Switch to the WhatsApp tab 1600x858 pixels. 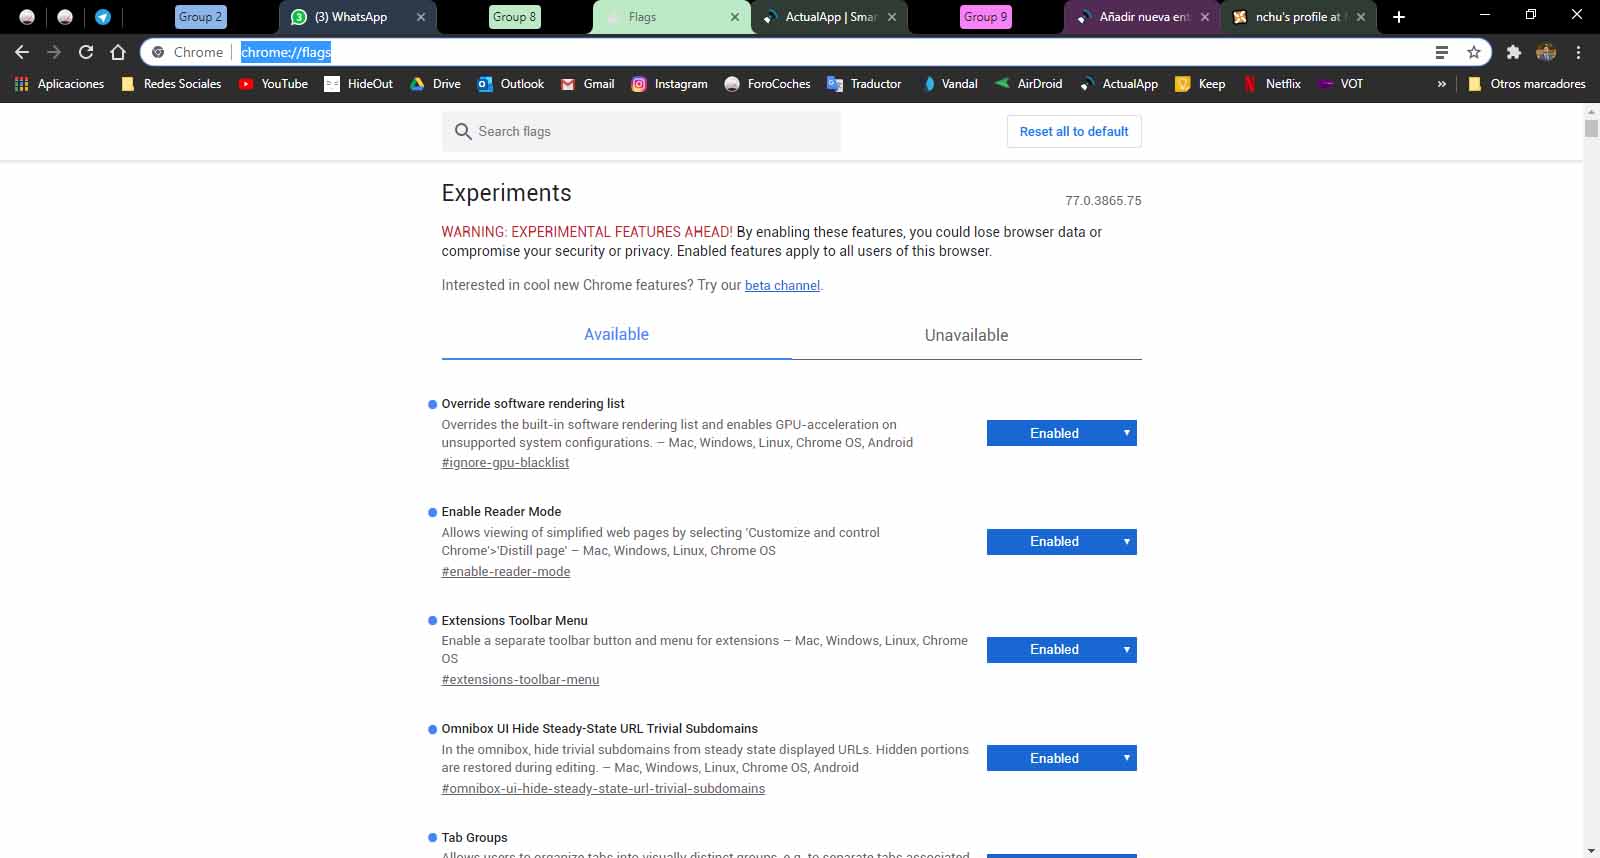click(350, 17)
